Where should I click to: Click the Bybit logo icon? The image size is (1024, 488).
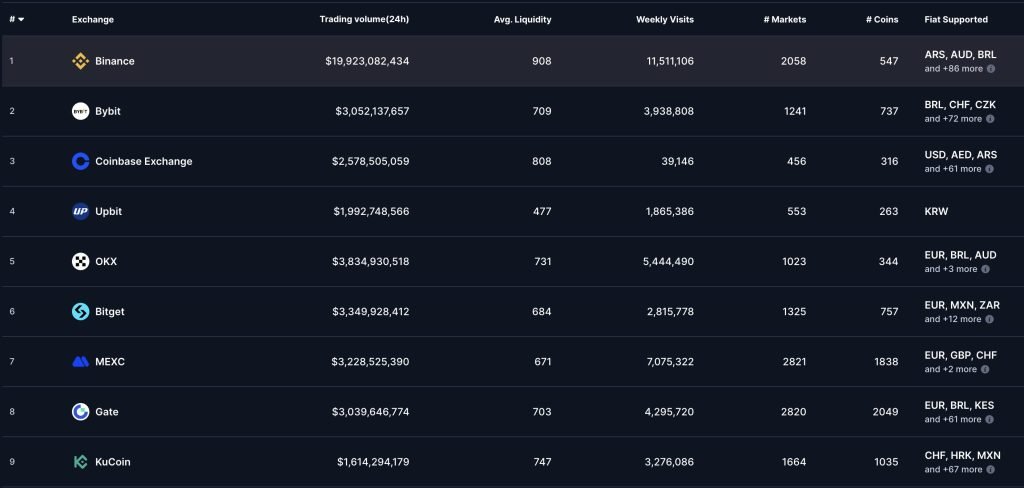pyautogui.click(x=81, y=111)
